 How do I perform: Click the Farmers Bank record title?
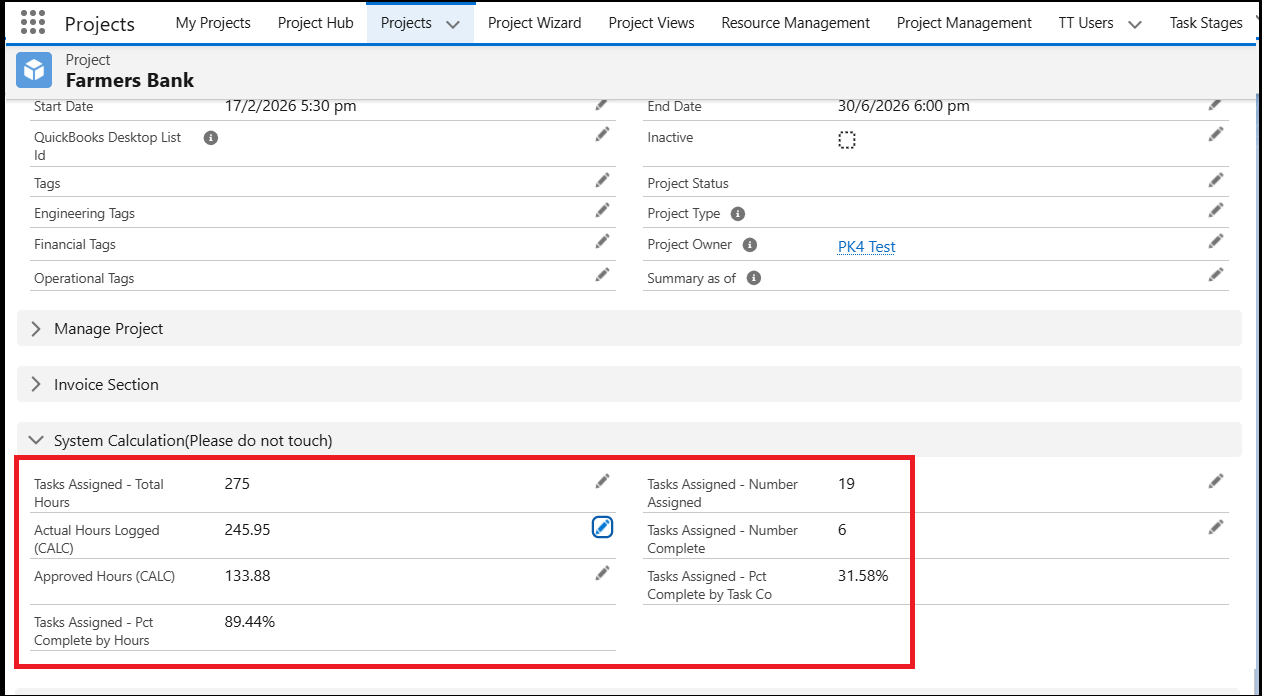pos(130,80)
